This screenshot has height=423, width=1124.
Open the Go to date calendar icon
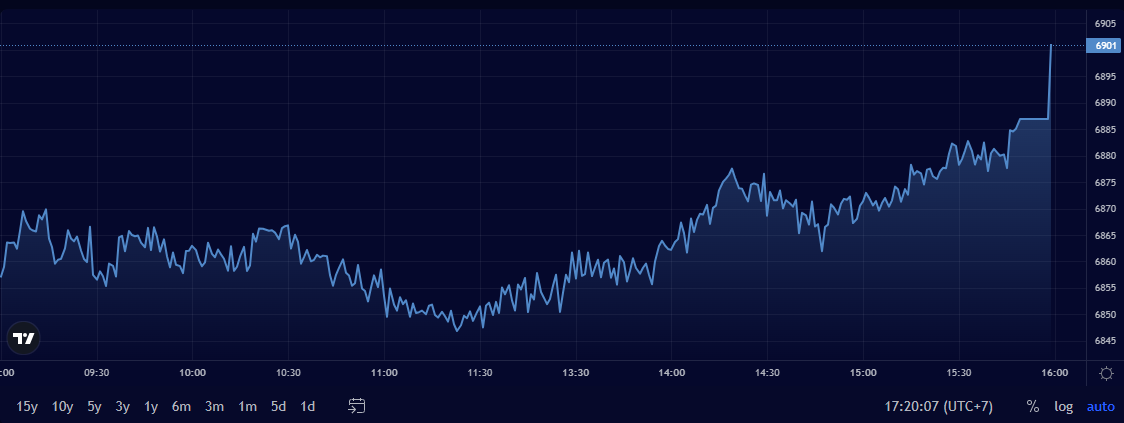(357, 406)
